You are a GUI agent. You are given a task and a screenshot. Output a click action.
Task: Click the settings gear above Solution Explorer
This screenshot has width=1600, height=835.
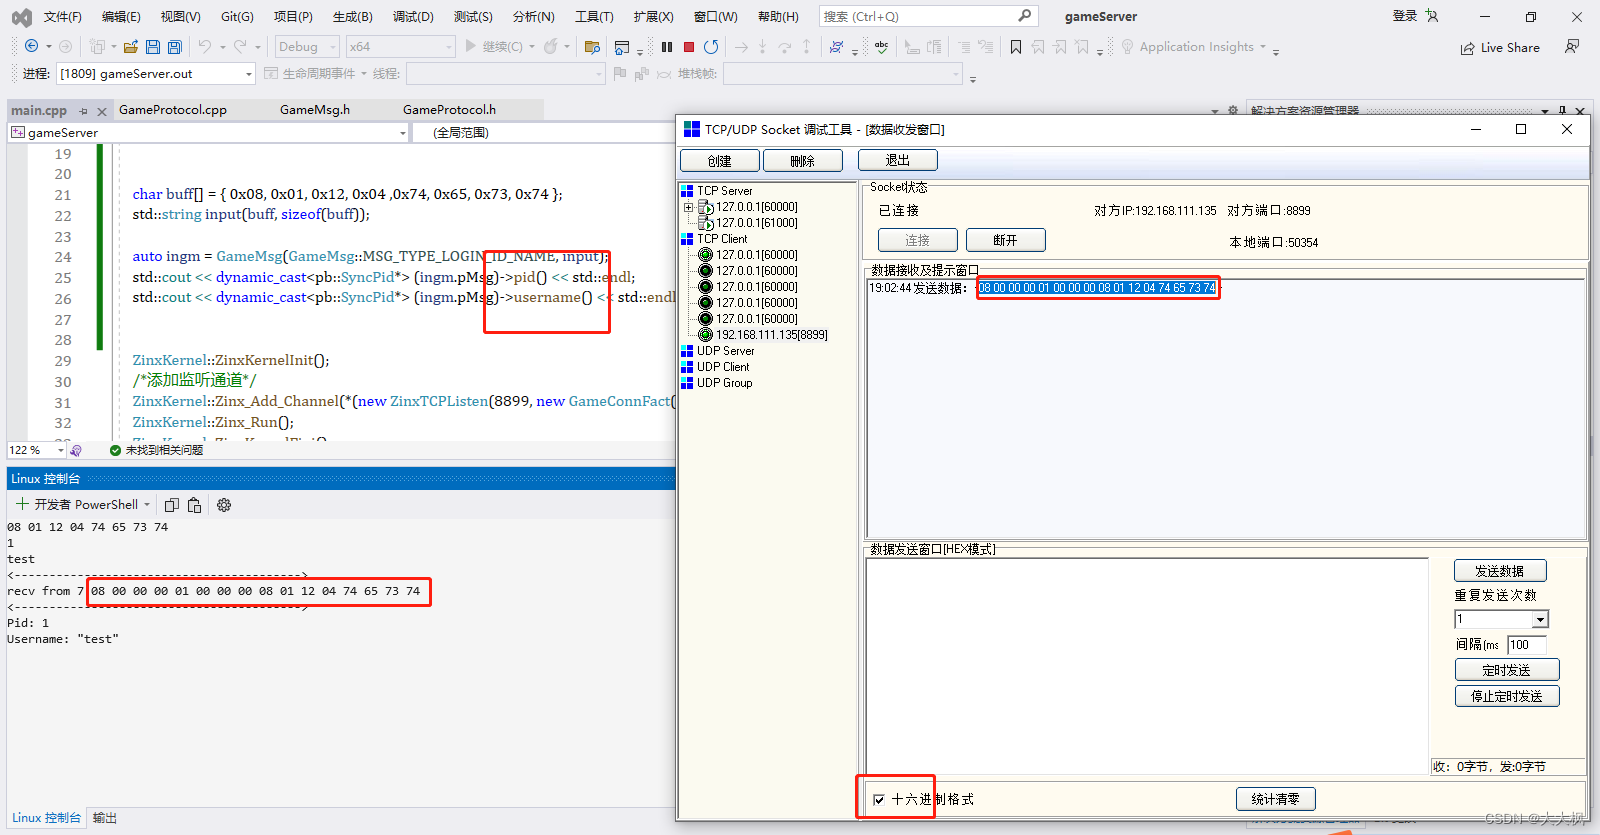pyautogui.click(x=1233, y=110)
